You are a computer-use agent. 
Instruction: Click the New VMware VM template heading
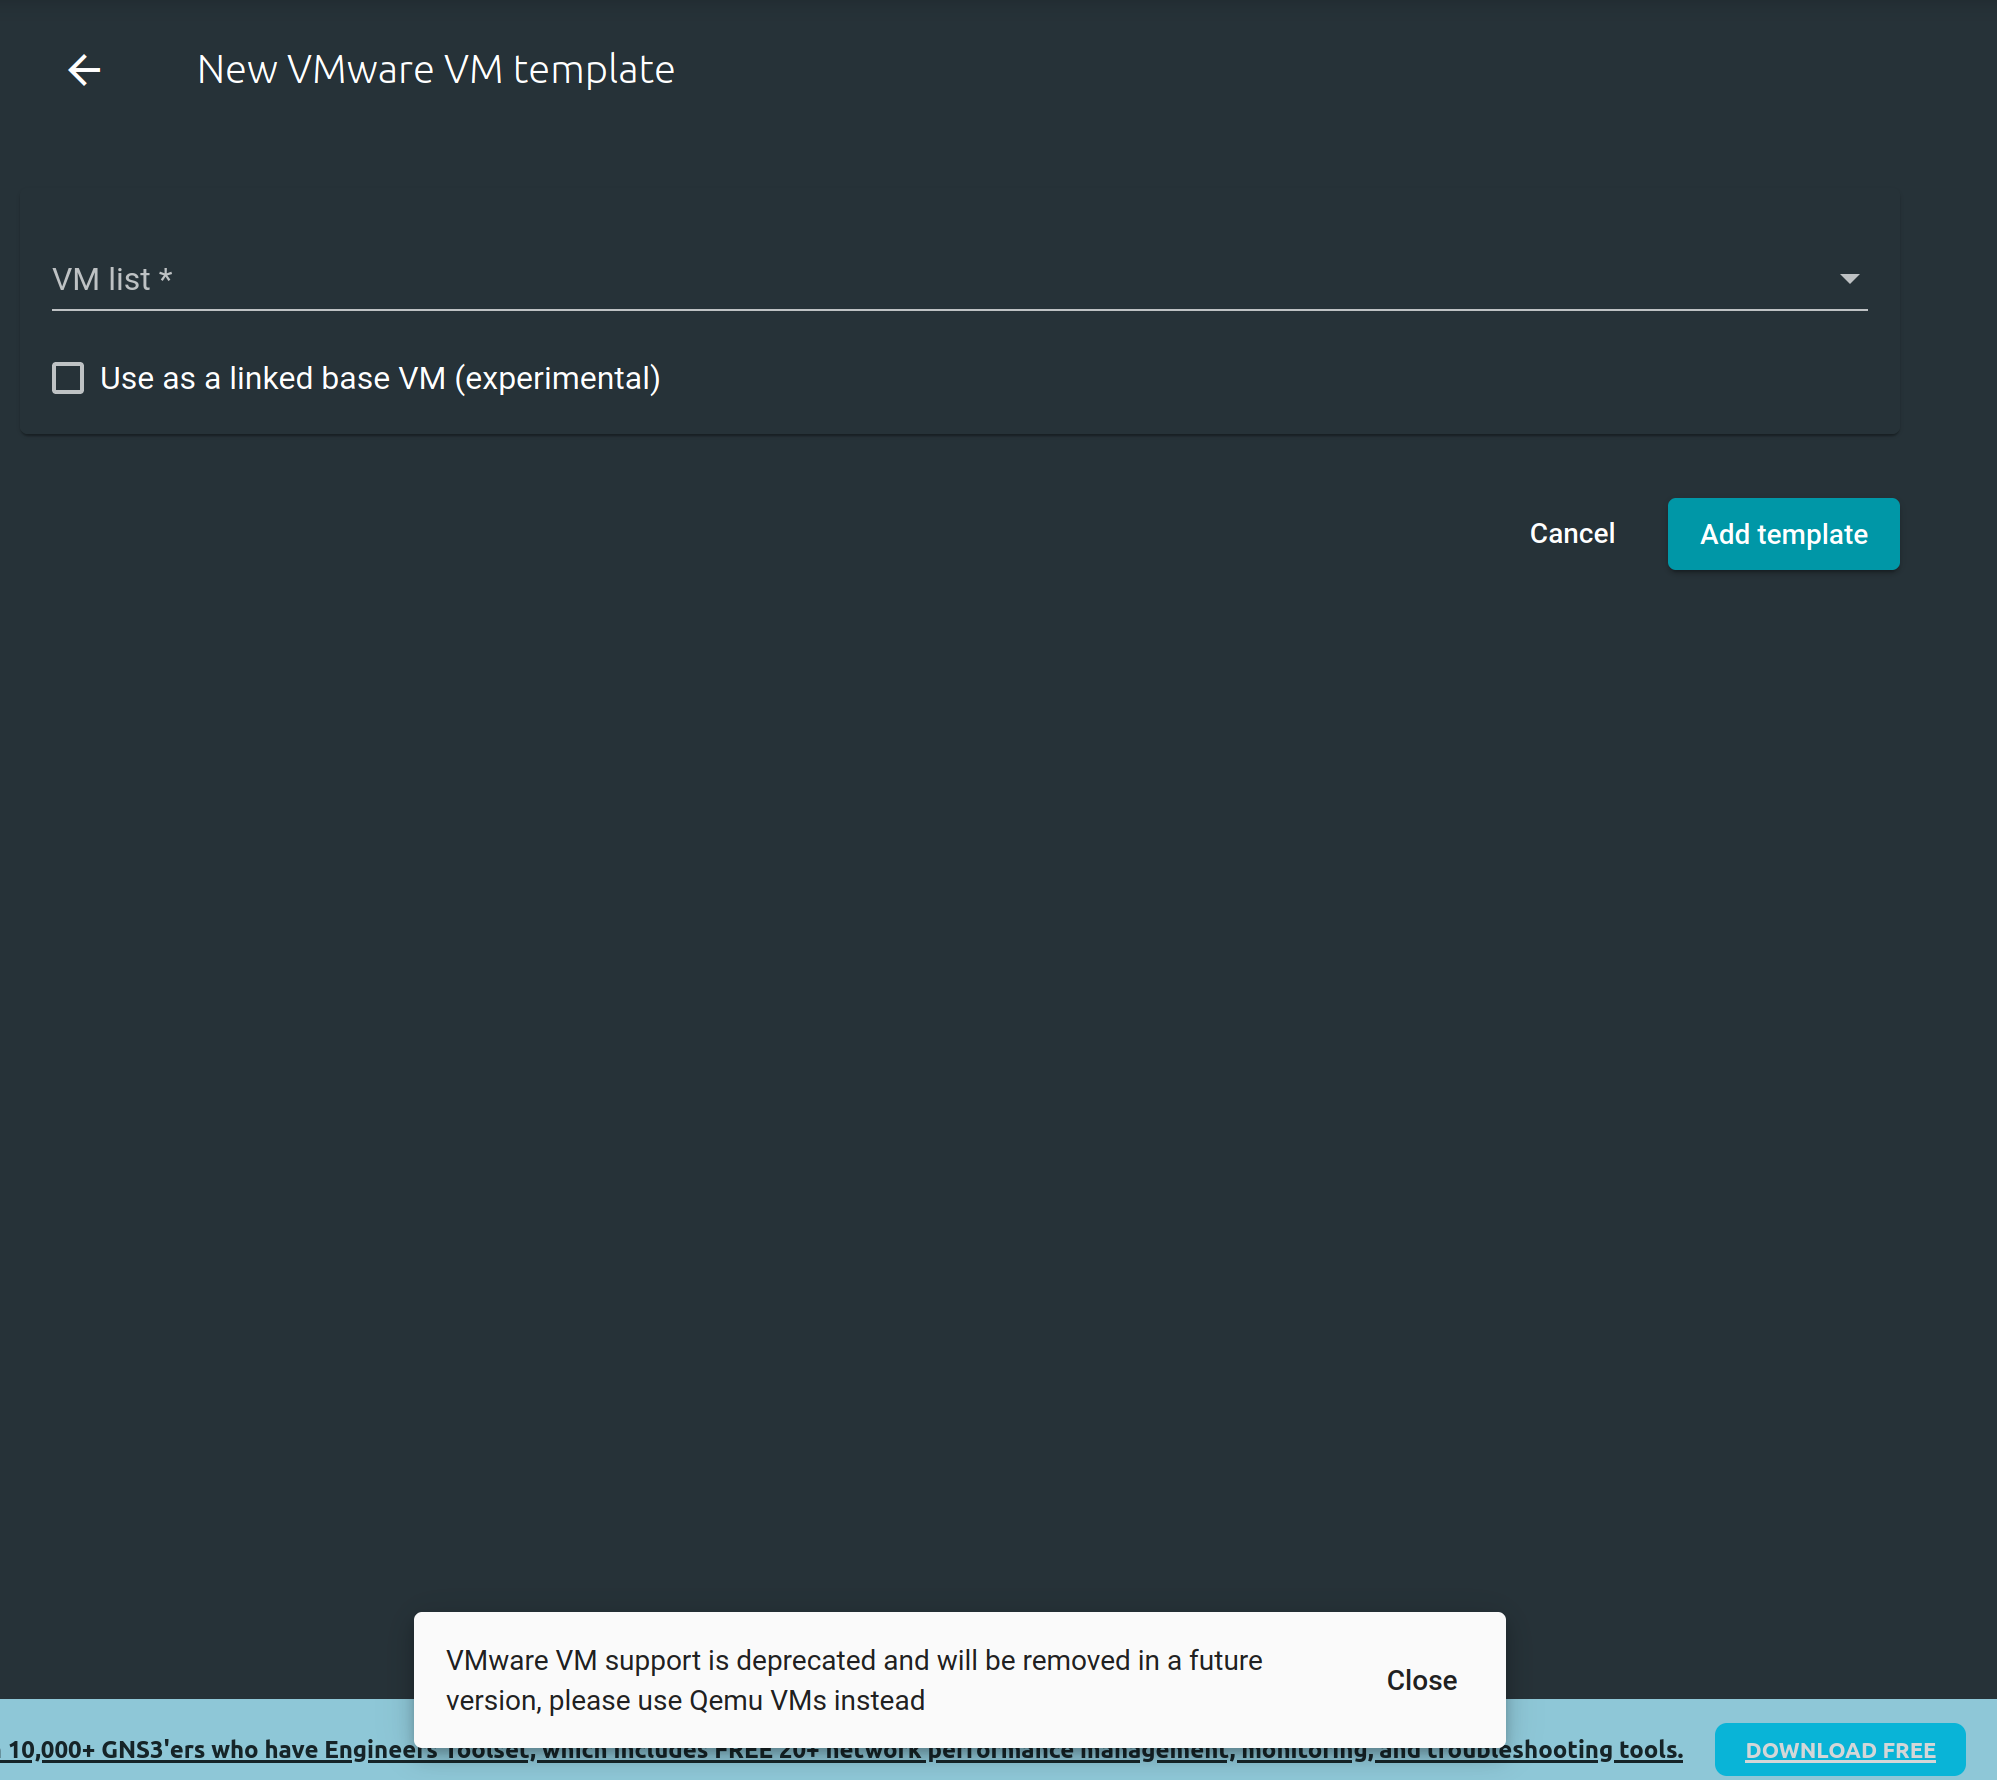pyautogui.click(x=435, y=69)
